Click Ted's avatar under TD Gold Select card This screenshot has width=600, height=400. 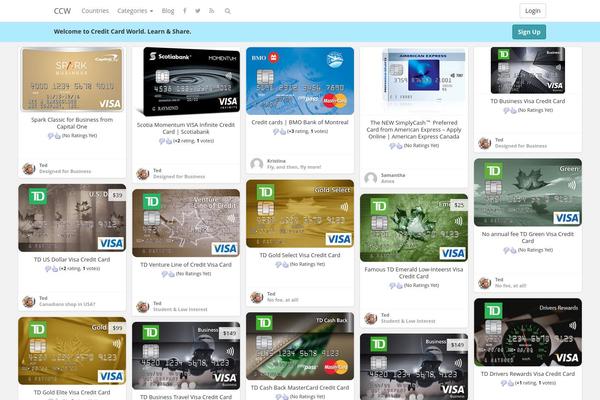(257, 297)
